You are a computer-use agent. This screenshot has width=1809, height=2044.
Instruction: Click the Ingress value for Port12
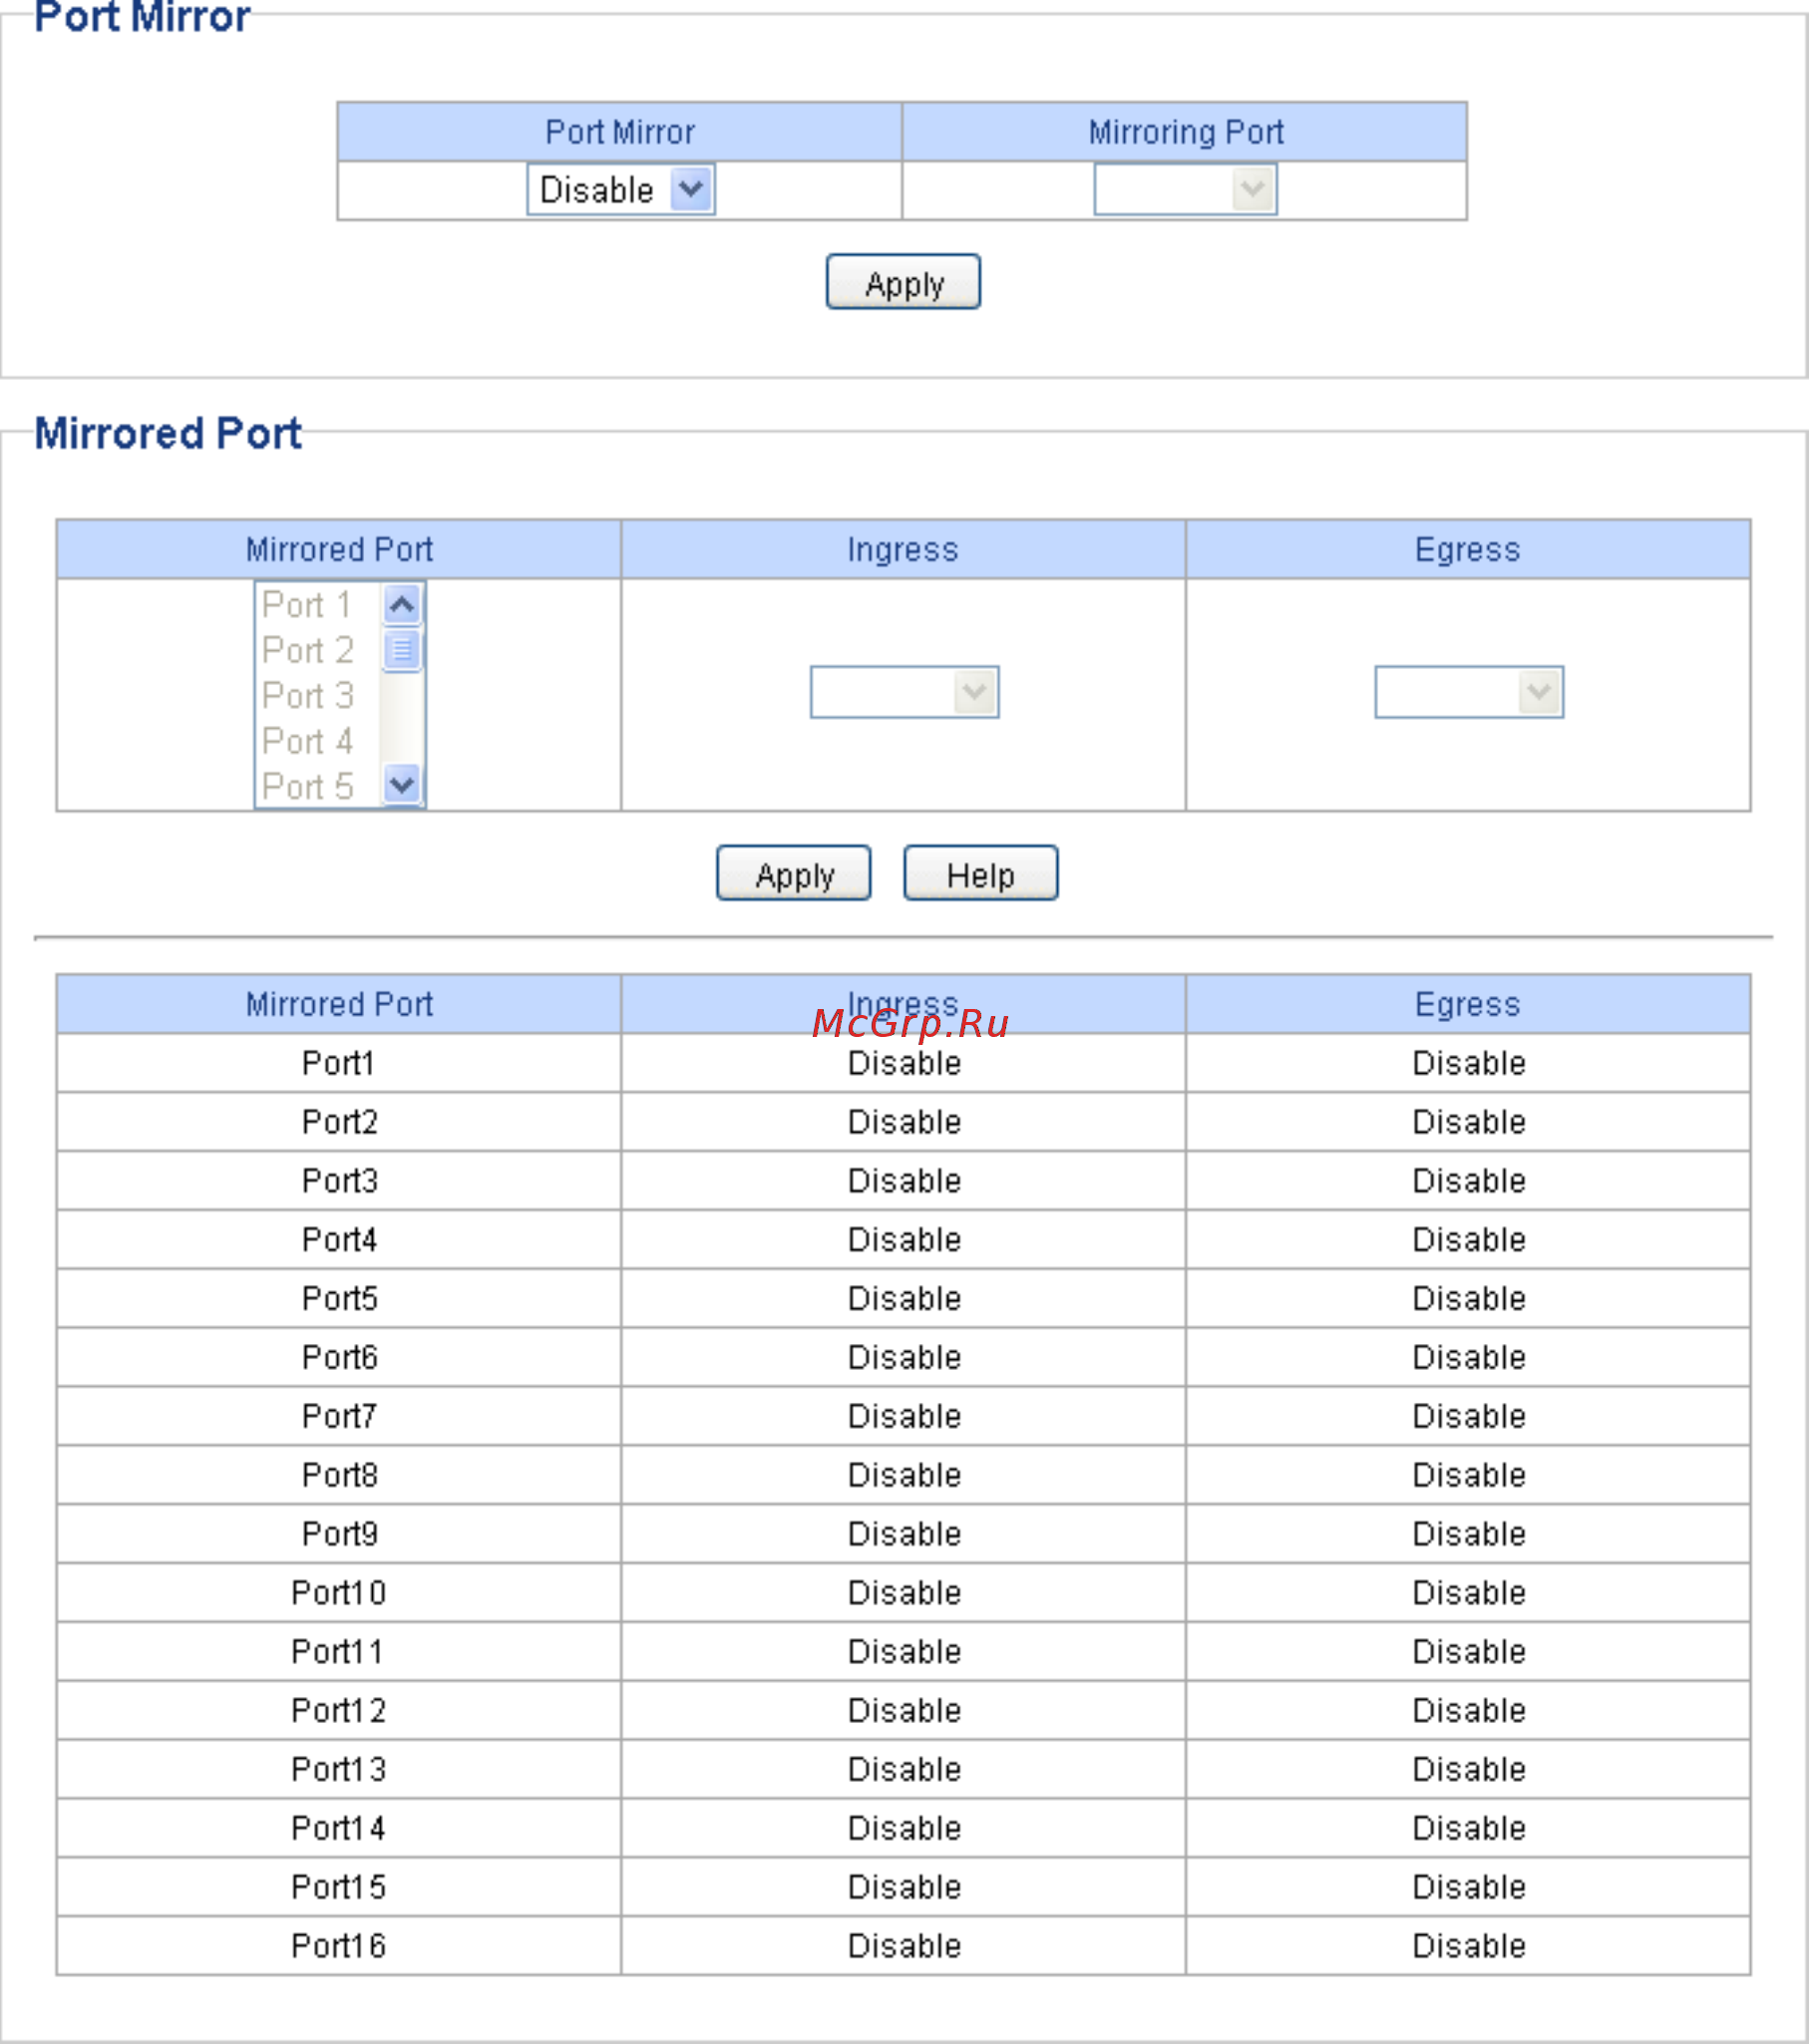pyautogui.click(x=904, y=1710)
